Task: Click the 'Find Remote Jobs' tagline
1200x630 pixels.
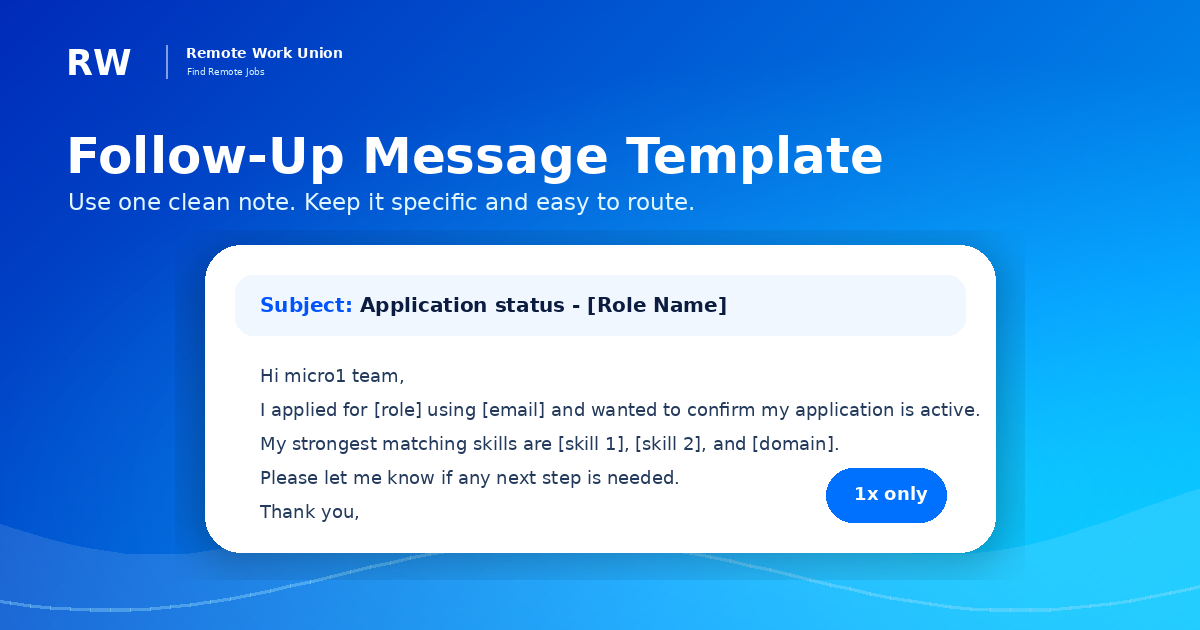Action: click(x=226, y=72)
